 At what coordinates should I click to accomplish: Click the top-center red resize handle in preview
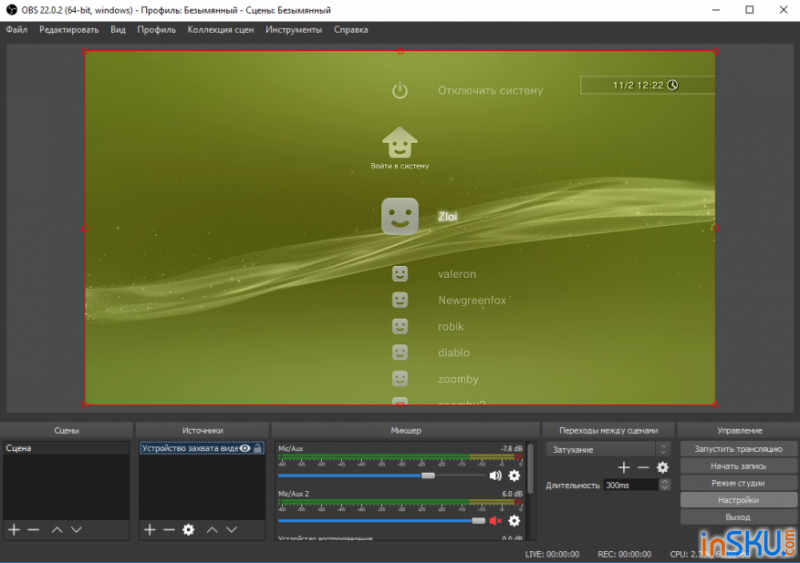coord(401,51)
